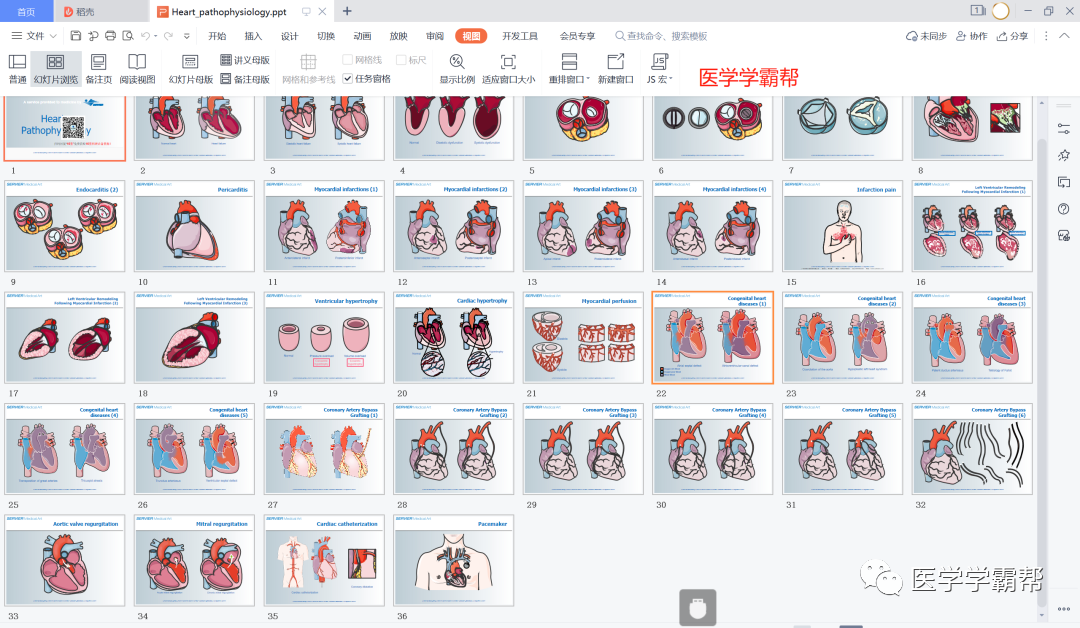Open the bottom sidebar image tool icon
Screen dimensions: 1080x628
[x=1063, y=236]
